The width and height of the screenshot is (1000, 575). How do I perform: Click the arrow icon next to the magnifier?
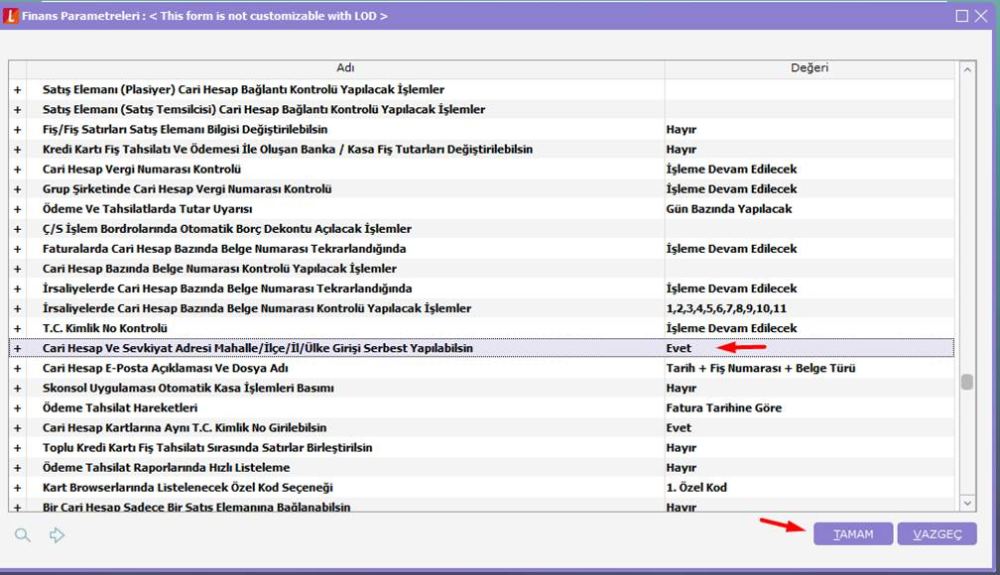tap(57, 535)
